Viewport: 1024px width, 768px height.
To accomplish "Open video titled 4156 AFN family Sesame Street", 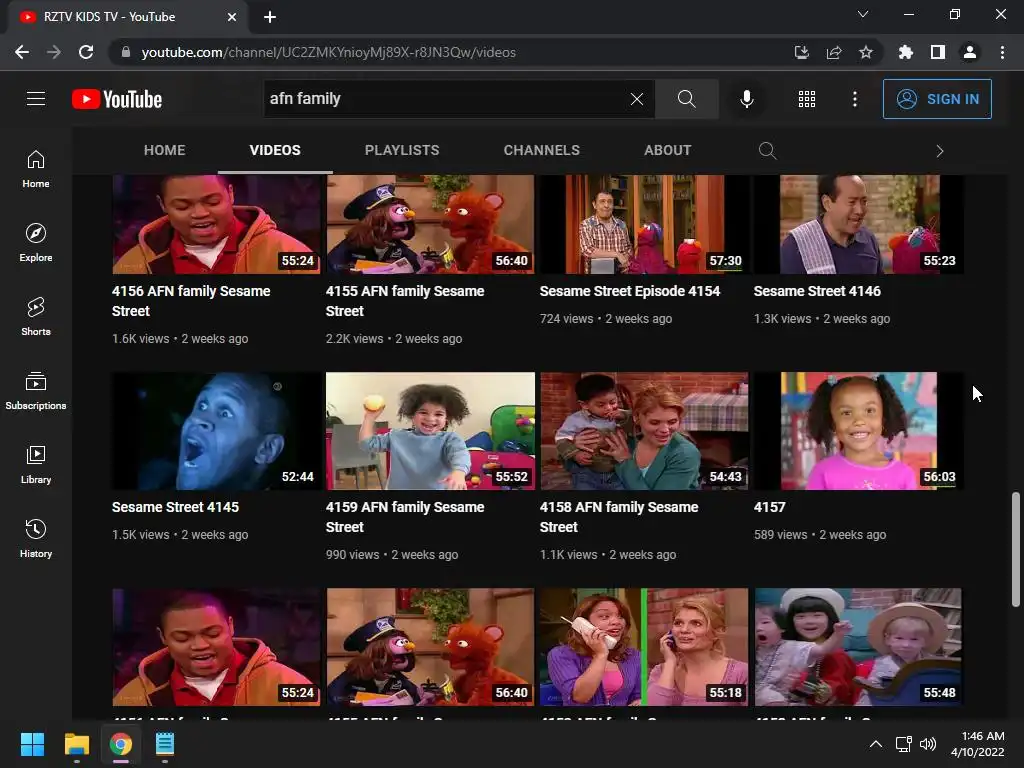I will (x=191, y=301).
